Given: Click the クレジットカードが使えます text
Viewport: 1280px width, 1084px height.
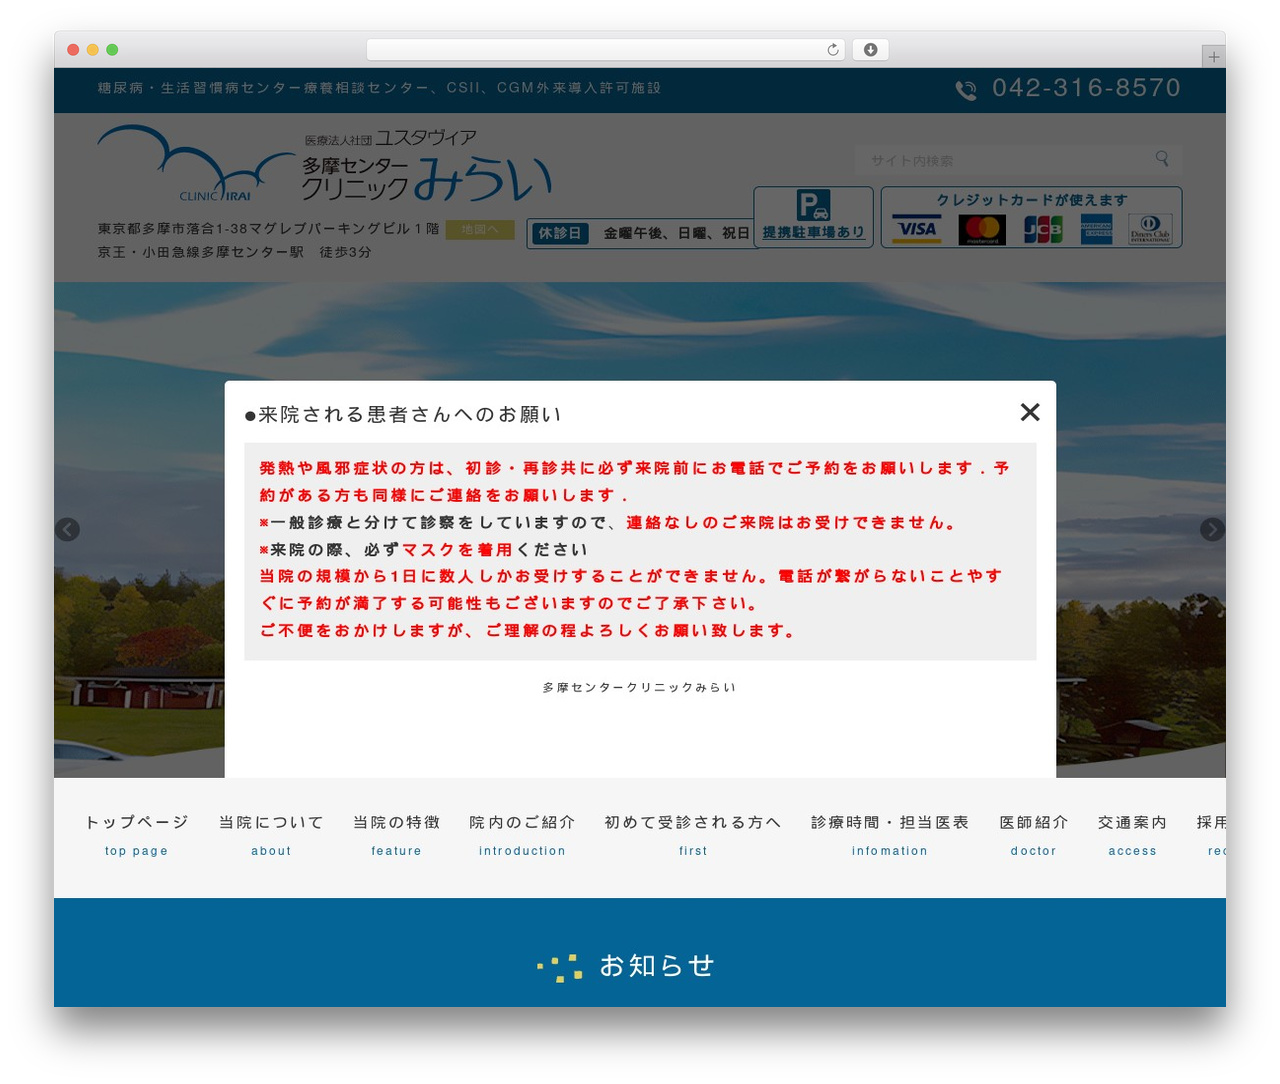Looking at the screenshot, I should [x=1031, y=200].
